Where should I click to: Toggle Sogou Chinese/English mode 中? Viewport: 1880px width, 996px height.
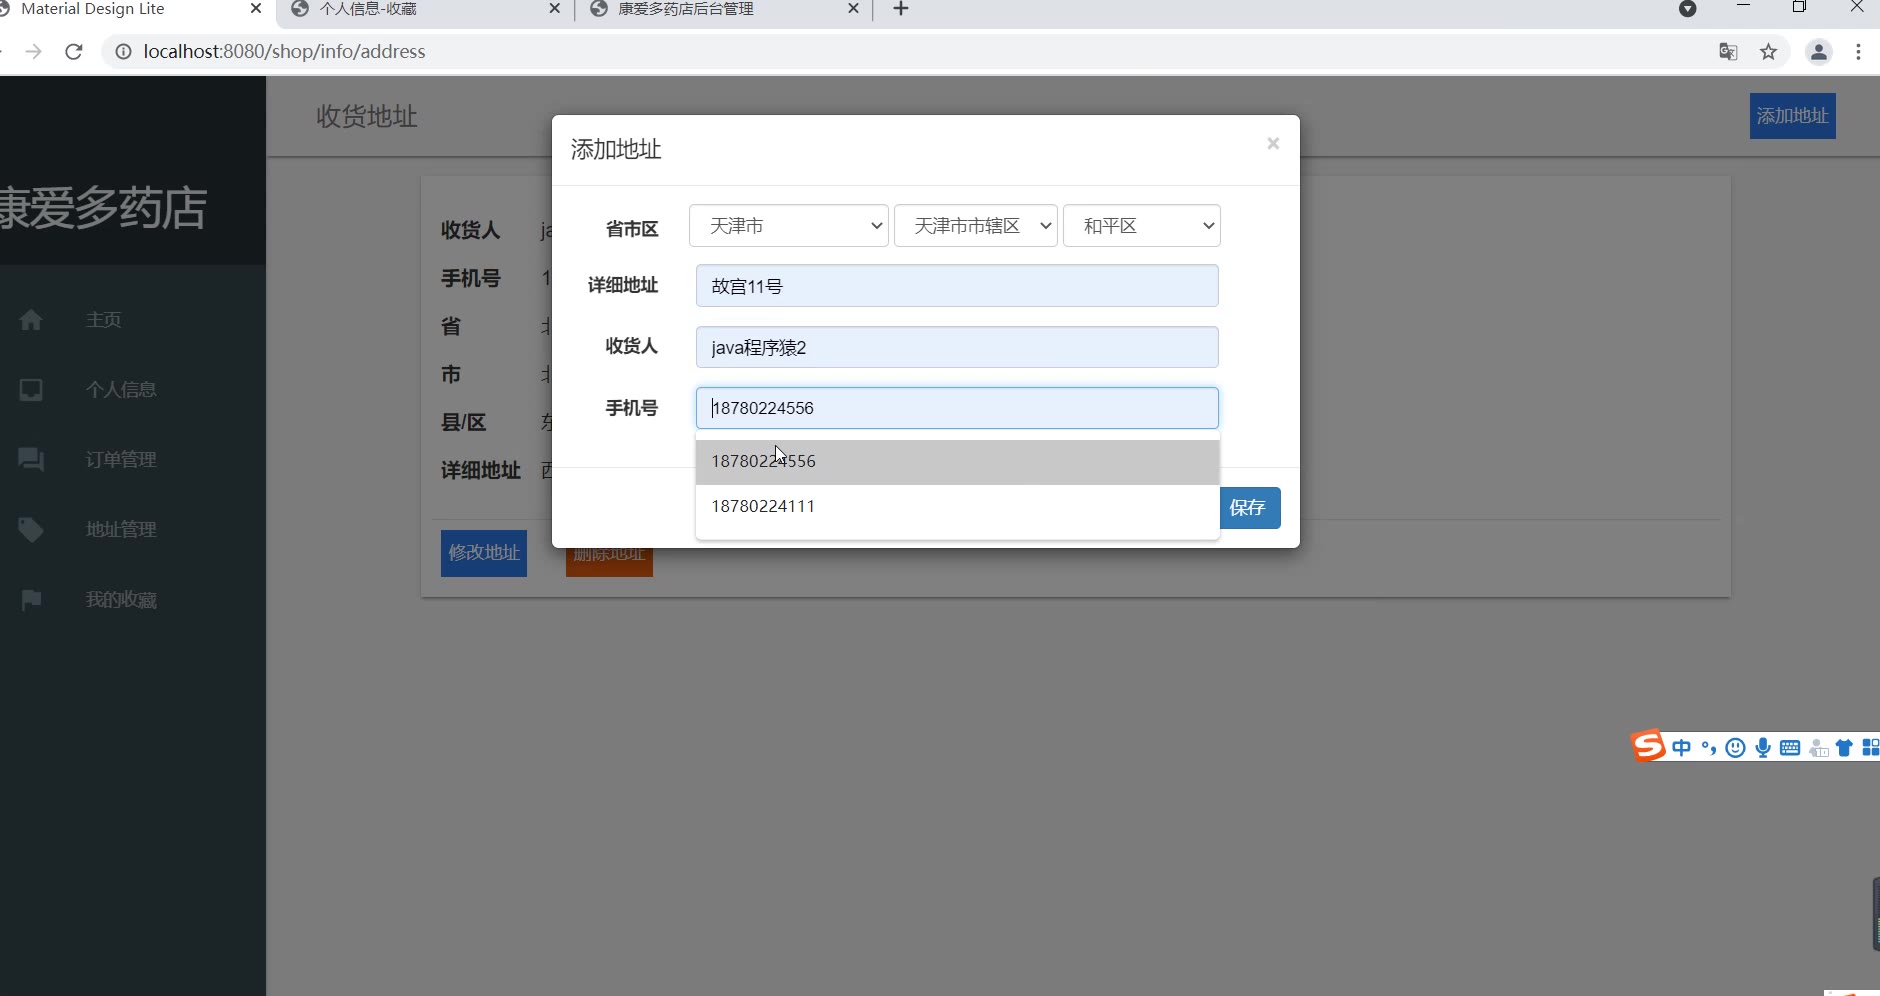tap(1682, 748)
